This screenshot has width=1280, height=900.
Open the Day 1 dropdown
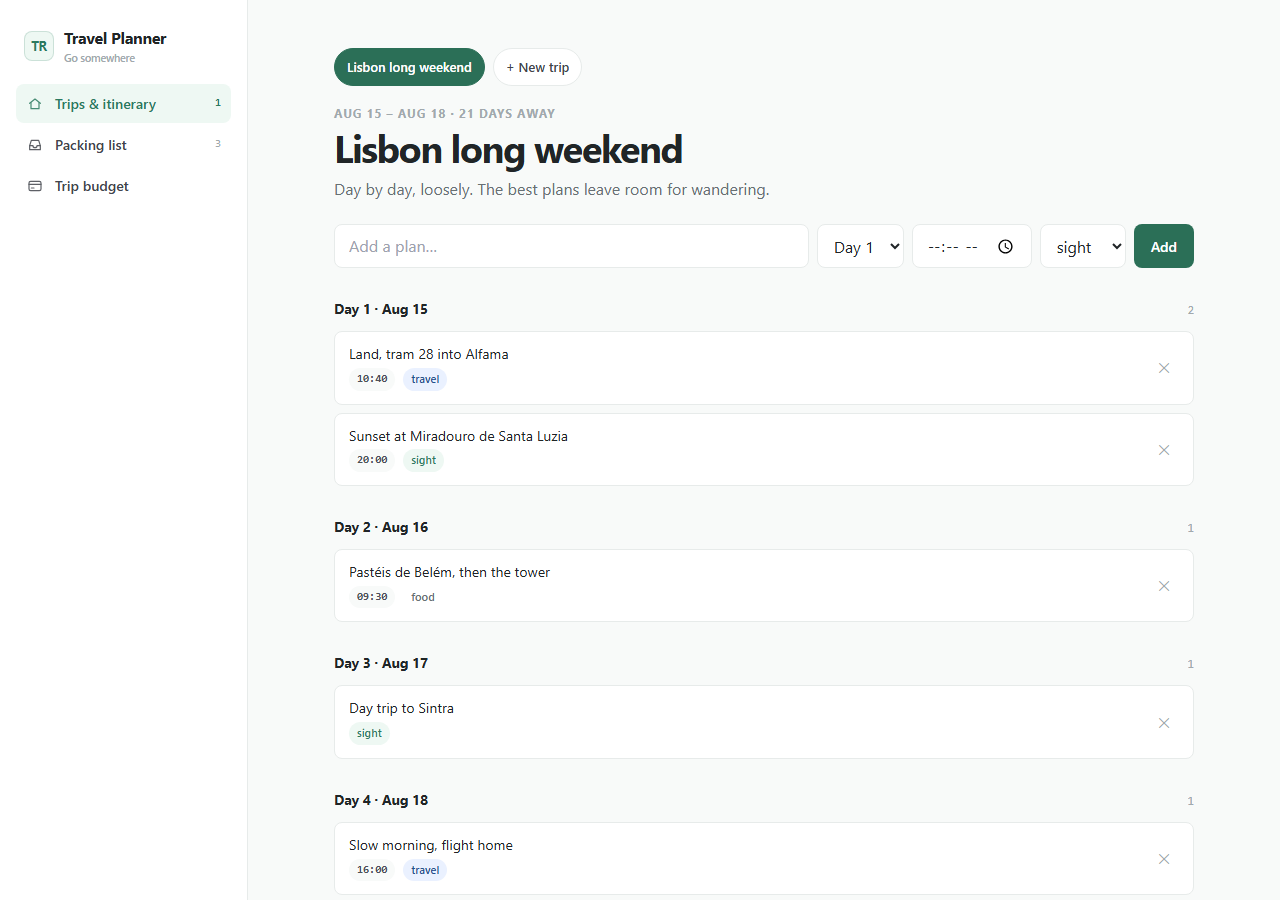pos(860,246)
